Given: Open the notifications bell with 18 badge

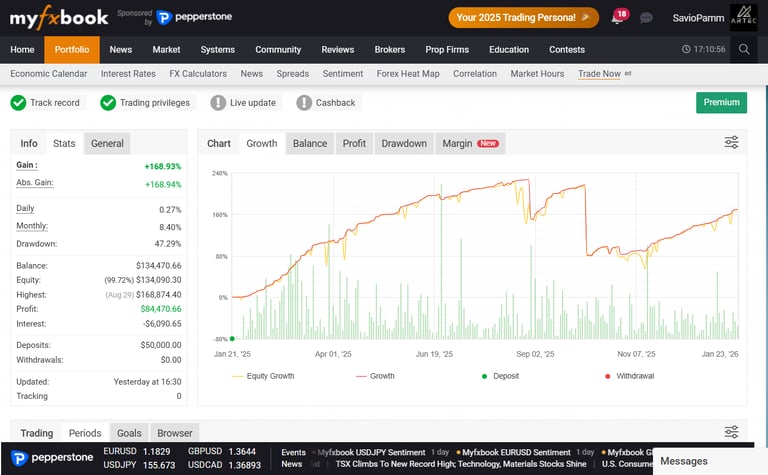Looking at the screenshot, I should pyautogui.click(x=619, y=18).
